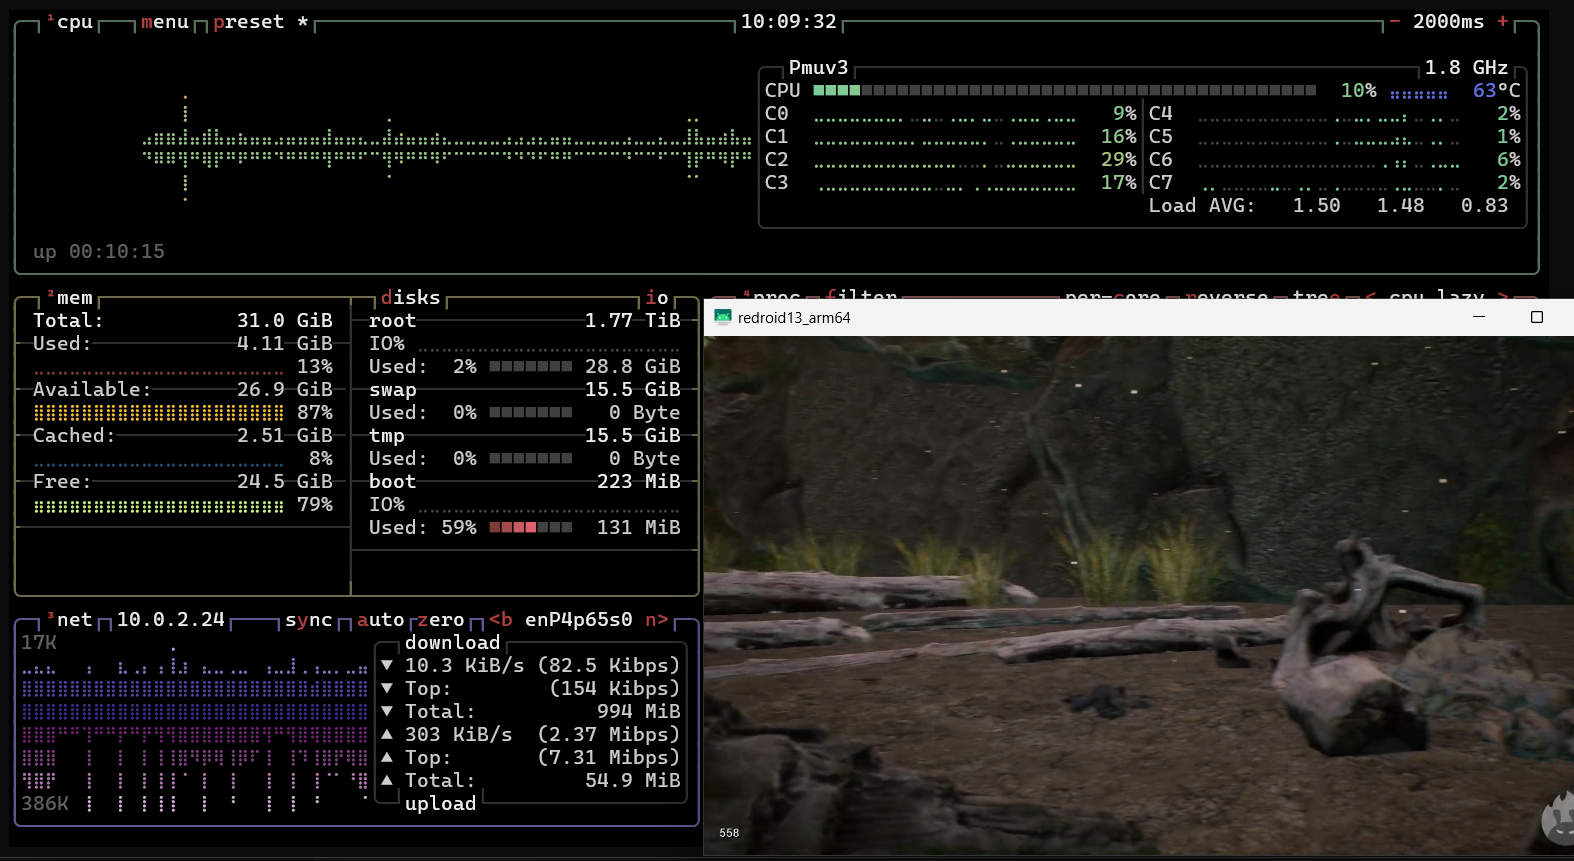Open the btop menu
The width and height of the screenshot is (1574, 861).
point(165,22)
